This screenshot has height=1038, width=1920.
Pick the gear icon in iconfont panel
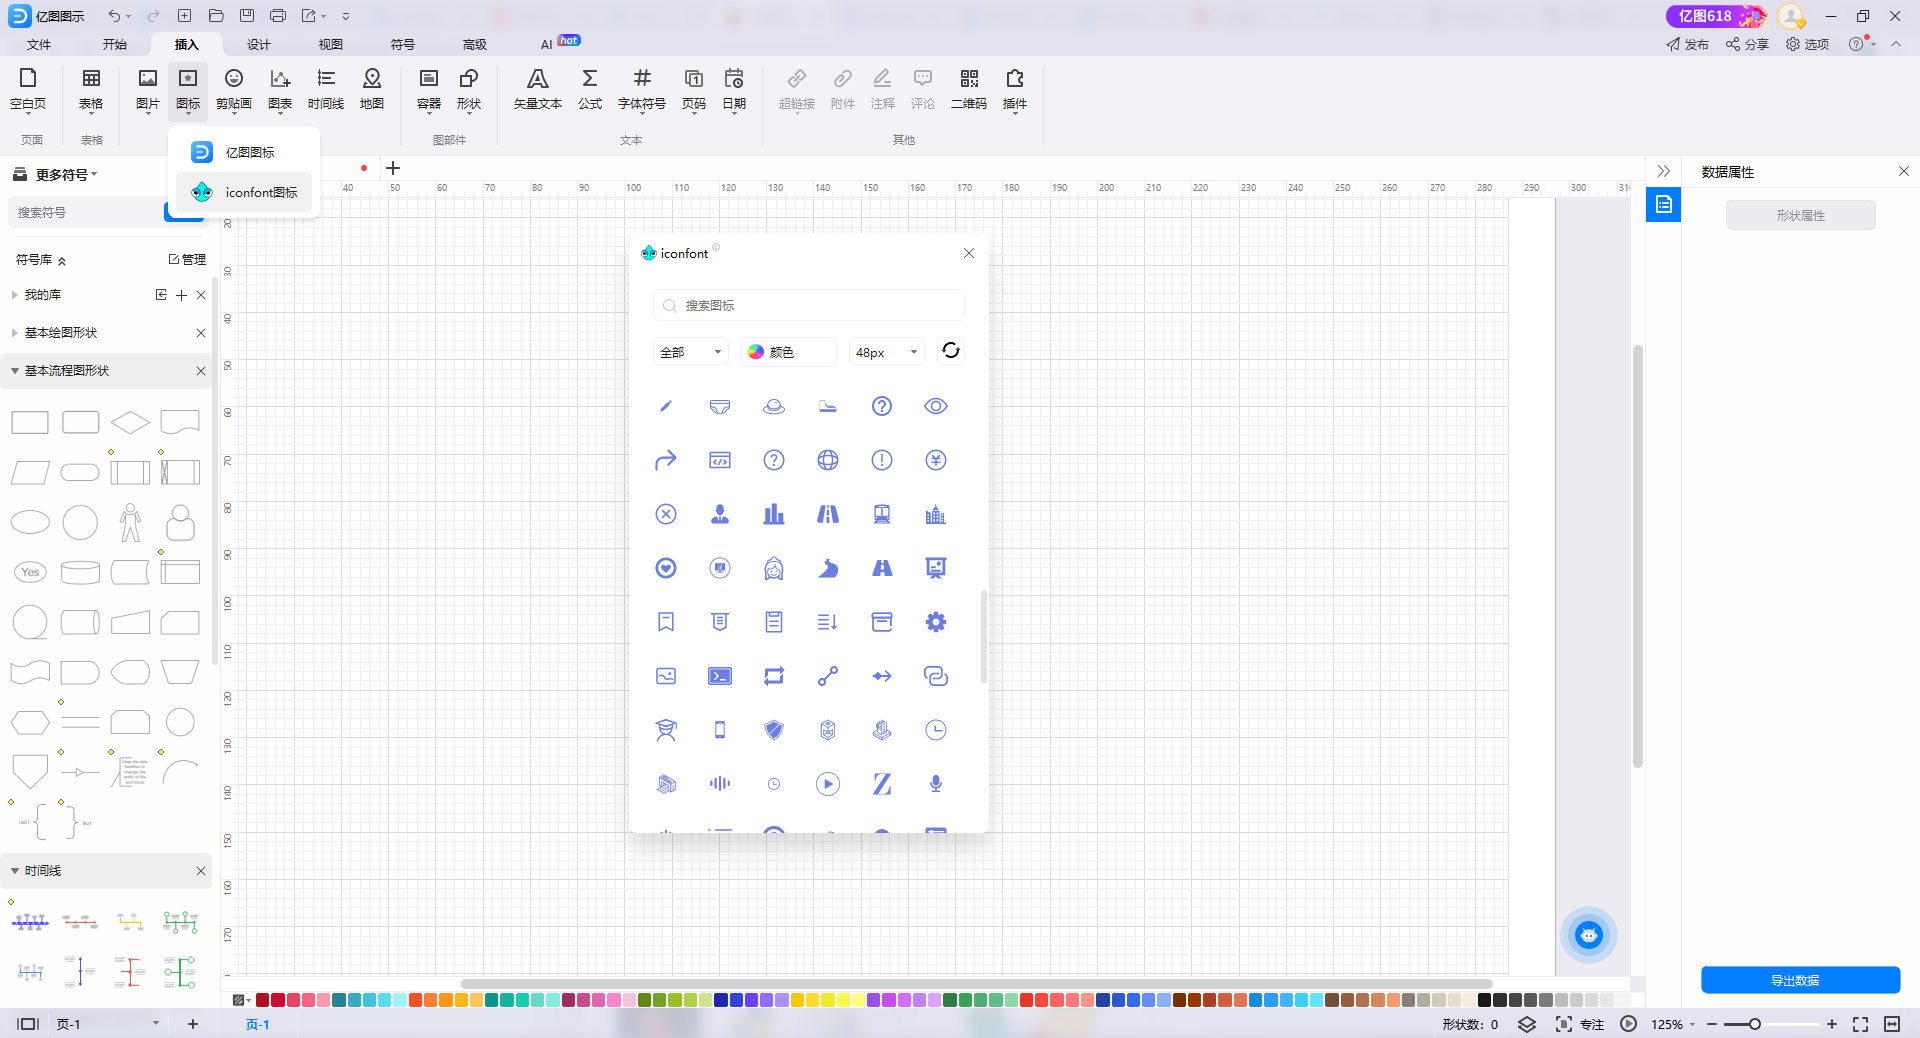[x=936, y=622]
